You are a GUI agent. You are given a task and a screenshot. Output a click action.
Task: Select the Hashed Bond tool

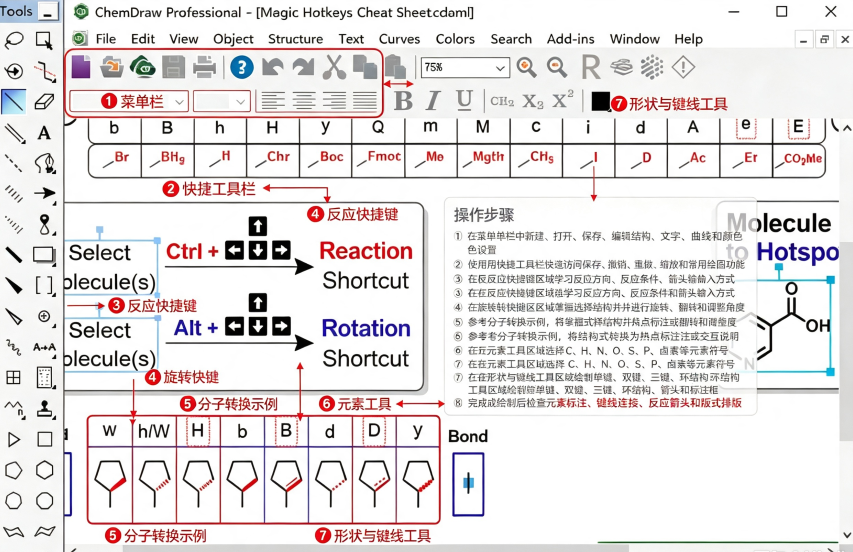(x=14, y=193)
